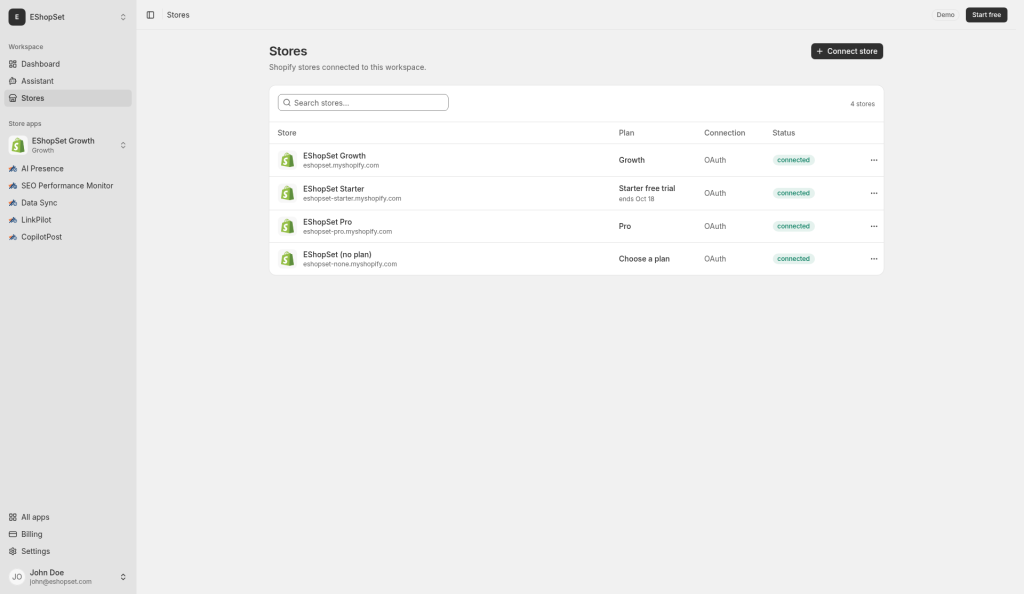1024x594 pixels.
Task: Open AI Presence app
Action: pos(68,168)
